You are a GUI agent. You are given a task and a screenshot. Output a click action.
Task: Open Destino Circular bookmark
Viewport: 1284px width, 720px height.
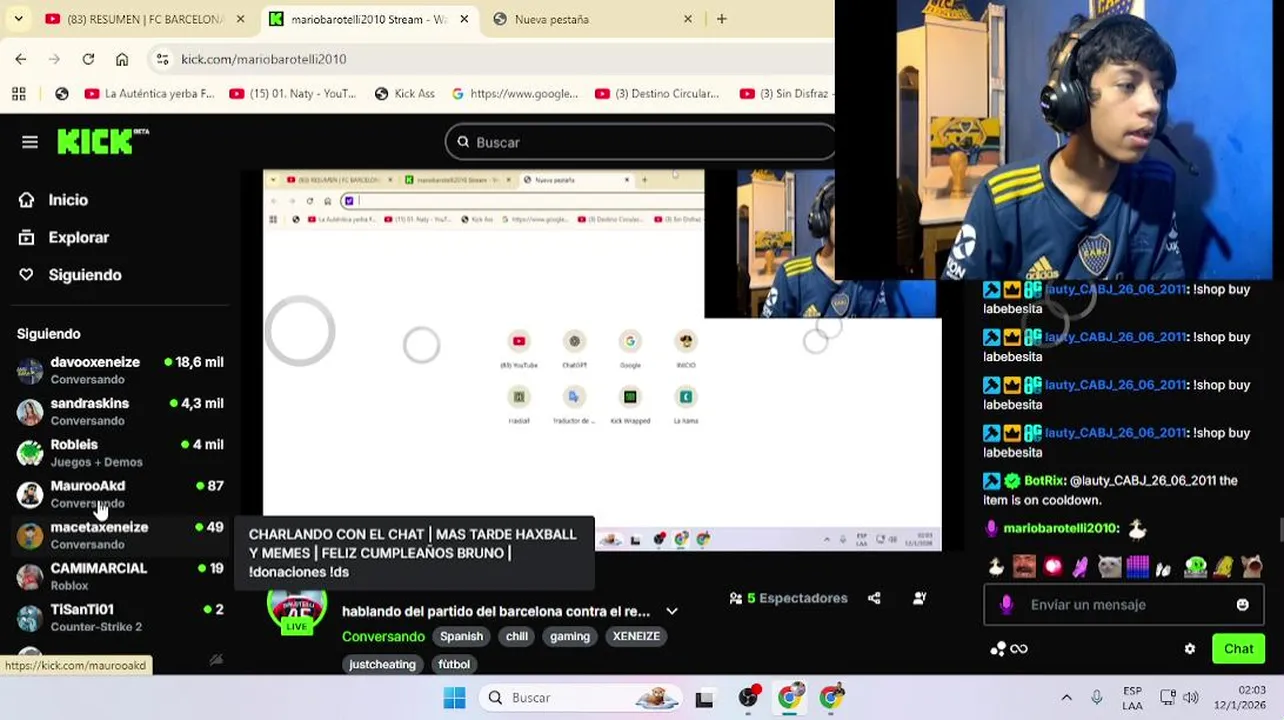[x=657, y=94]
